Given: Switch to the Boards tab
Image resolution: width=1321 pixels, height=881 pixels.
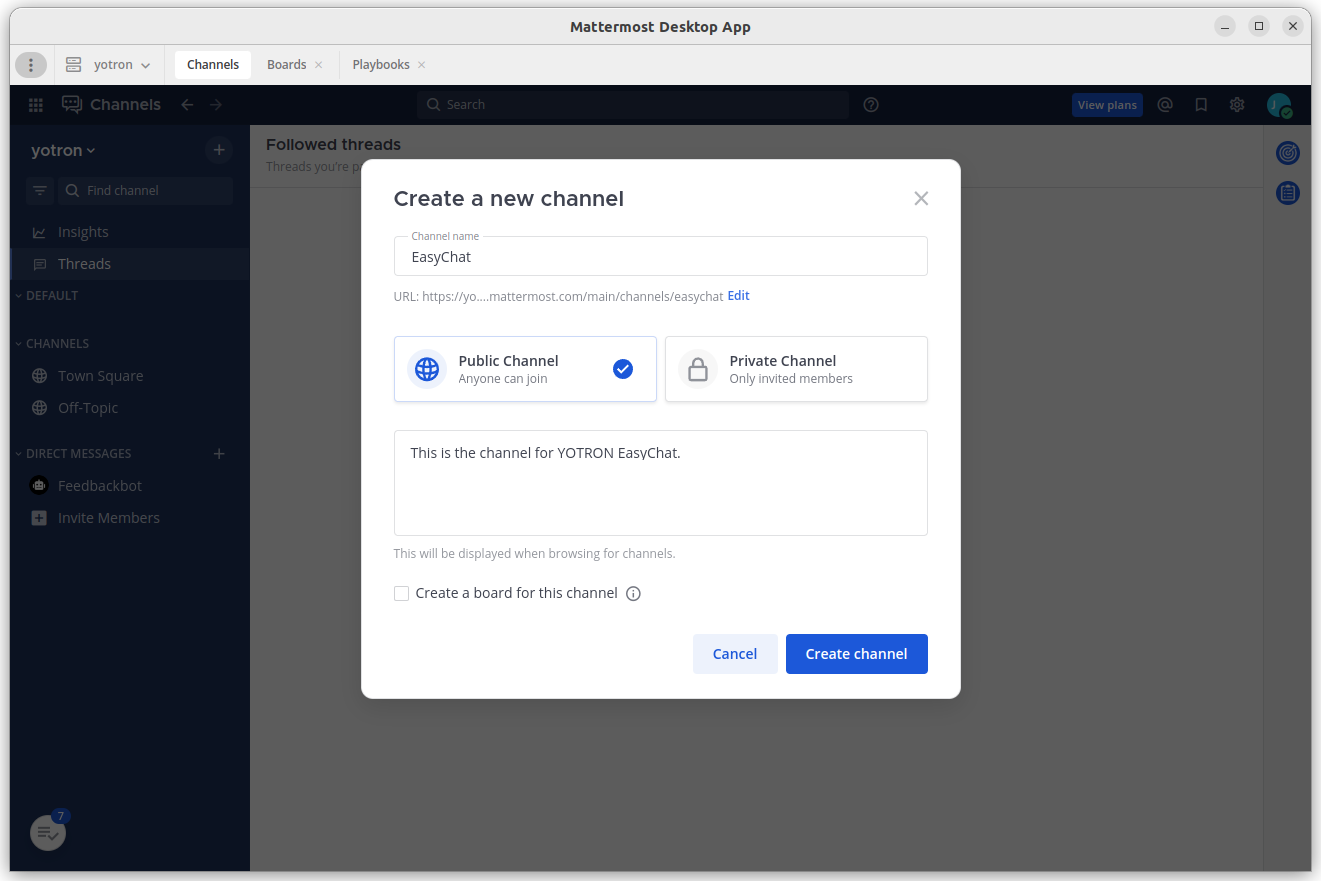Looking at the screenshot, I should [286, 65].
